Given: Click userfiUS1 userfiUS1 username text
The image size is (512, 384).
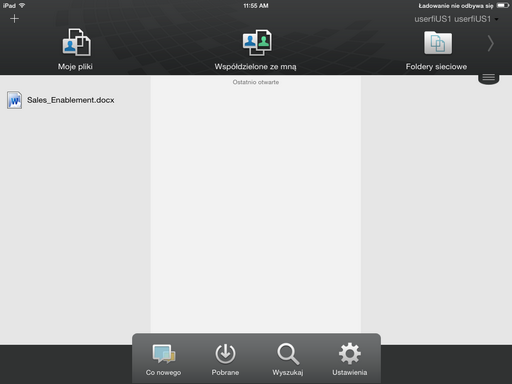Looking at the screenshot, I should point(453,19).
